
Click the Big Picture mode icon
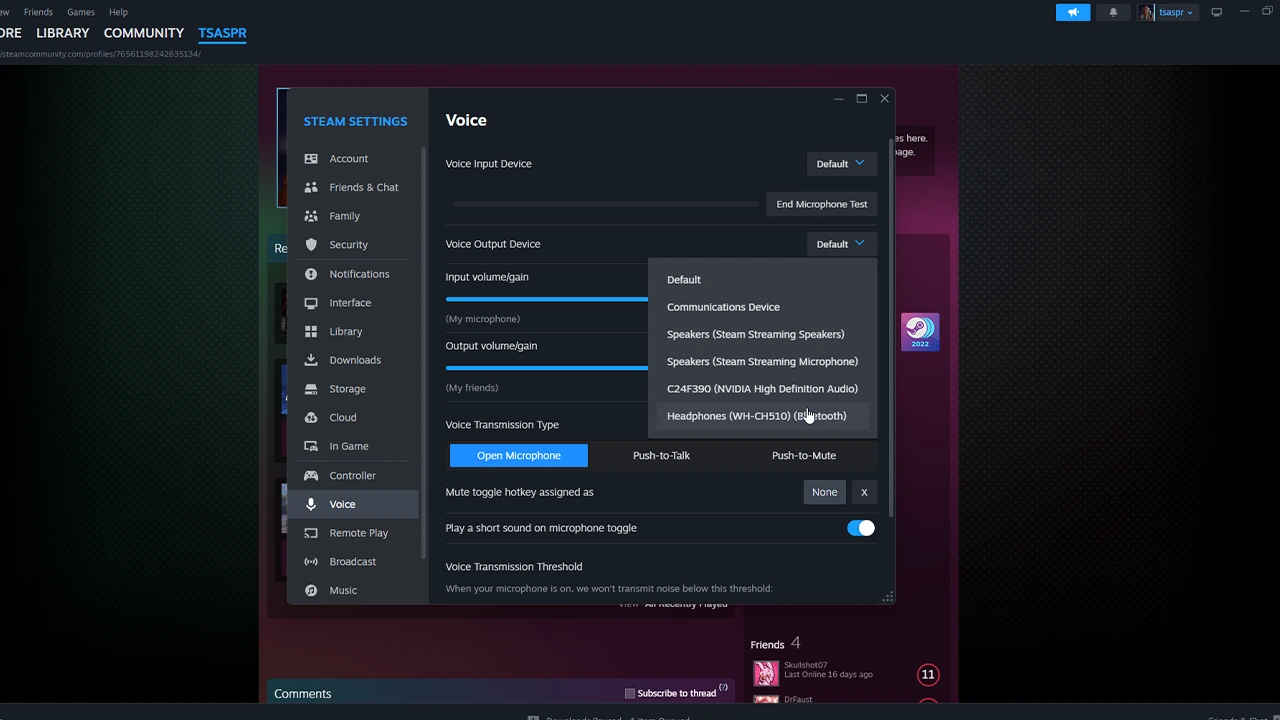pos(1217,12)
